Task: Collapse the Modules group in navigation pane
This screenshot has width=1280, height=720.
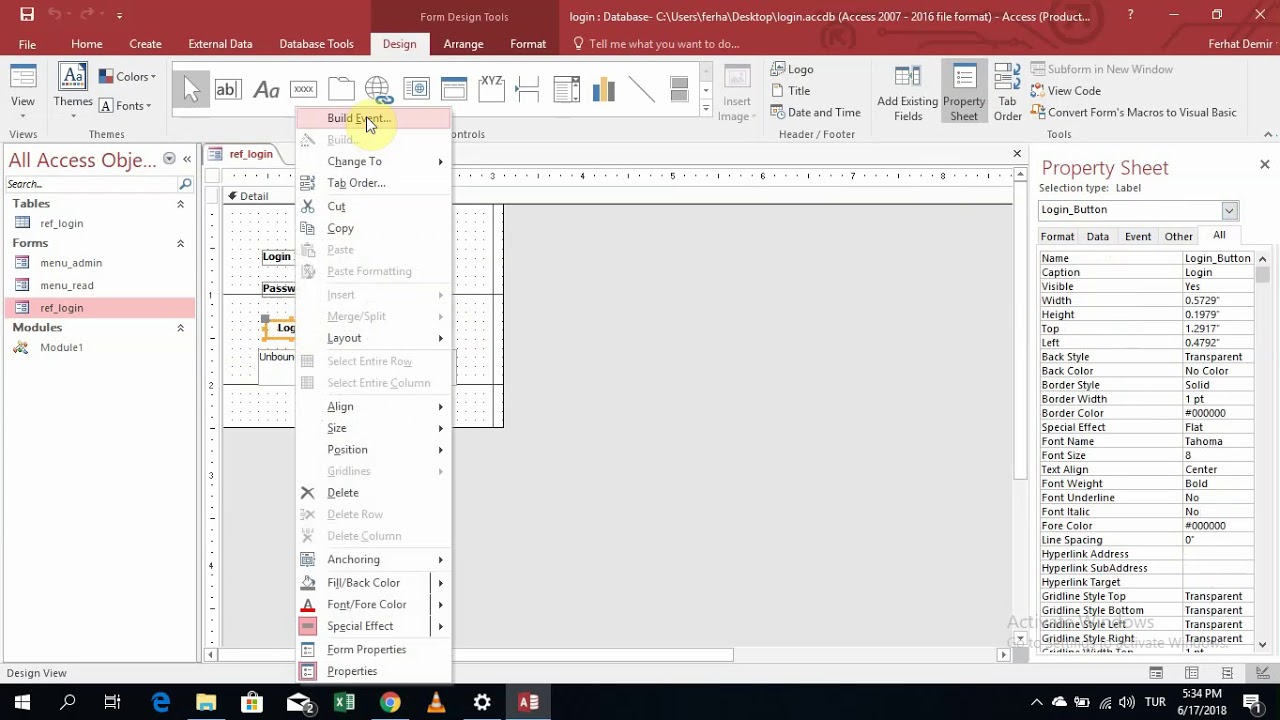Action: tap(180, 328)
